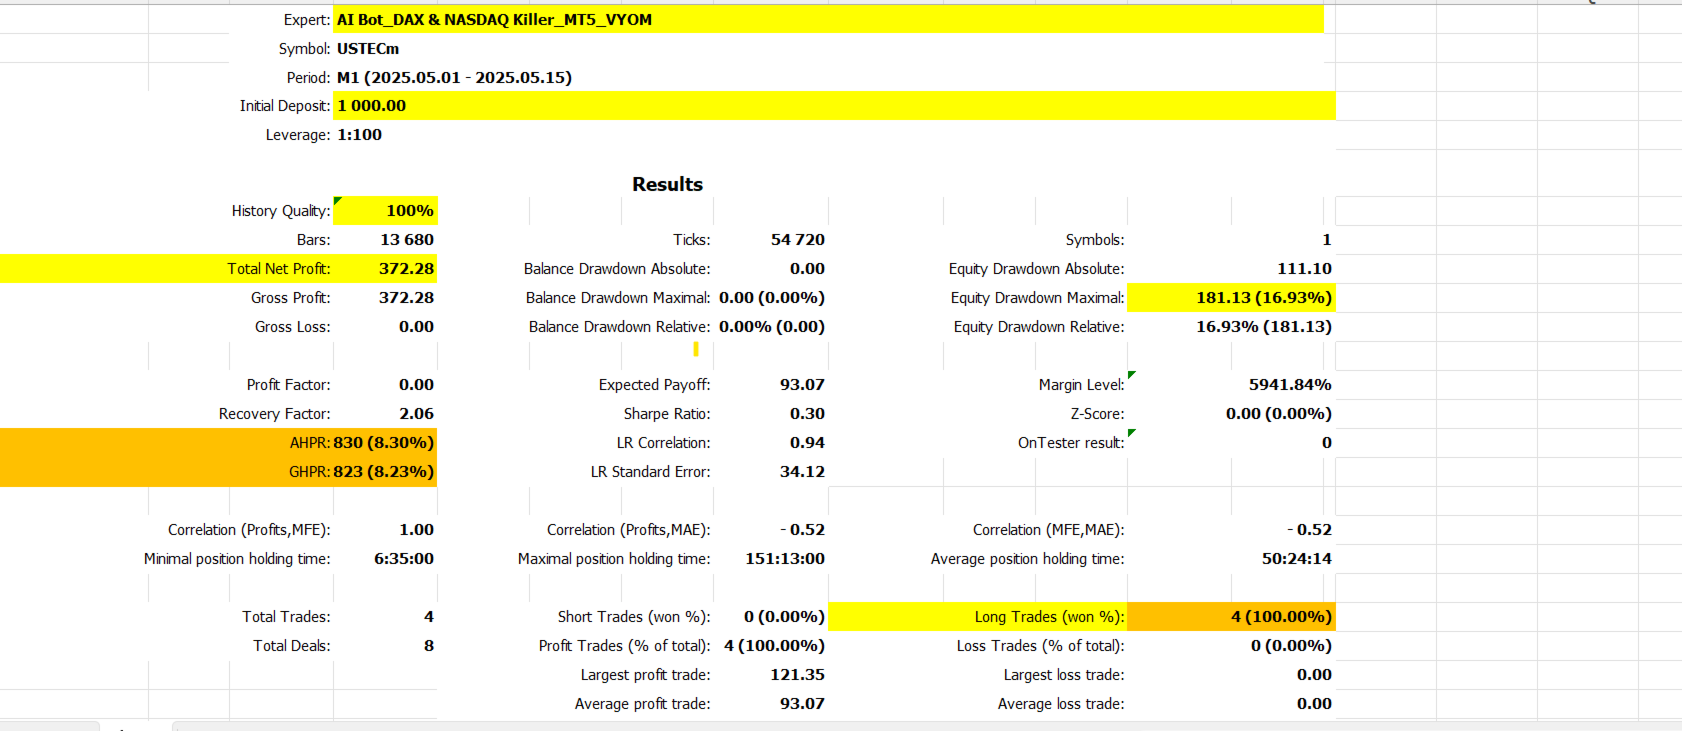
Task: Click the Long Trades (won %) label cell
Action: (978, 616)
